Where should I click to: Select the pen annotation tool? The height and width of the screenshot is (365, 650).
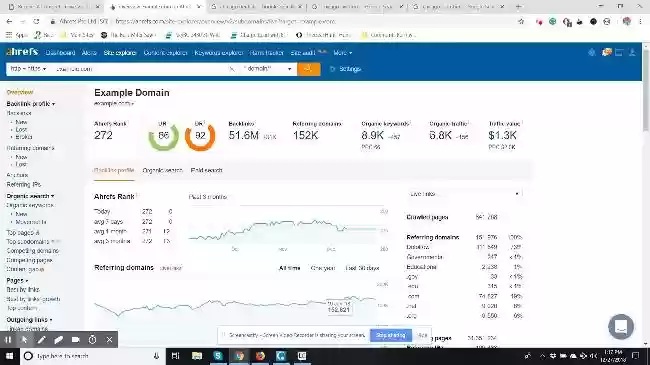tap(41, 340)
